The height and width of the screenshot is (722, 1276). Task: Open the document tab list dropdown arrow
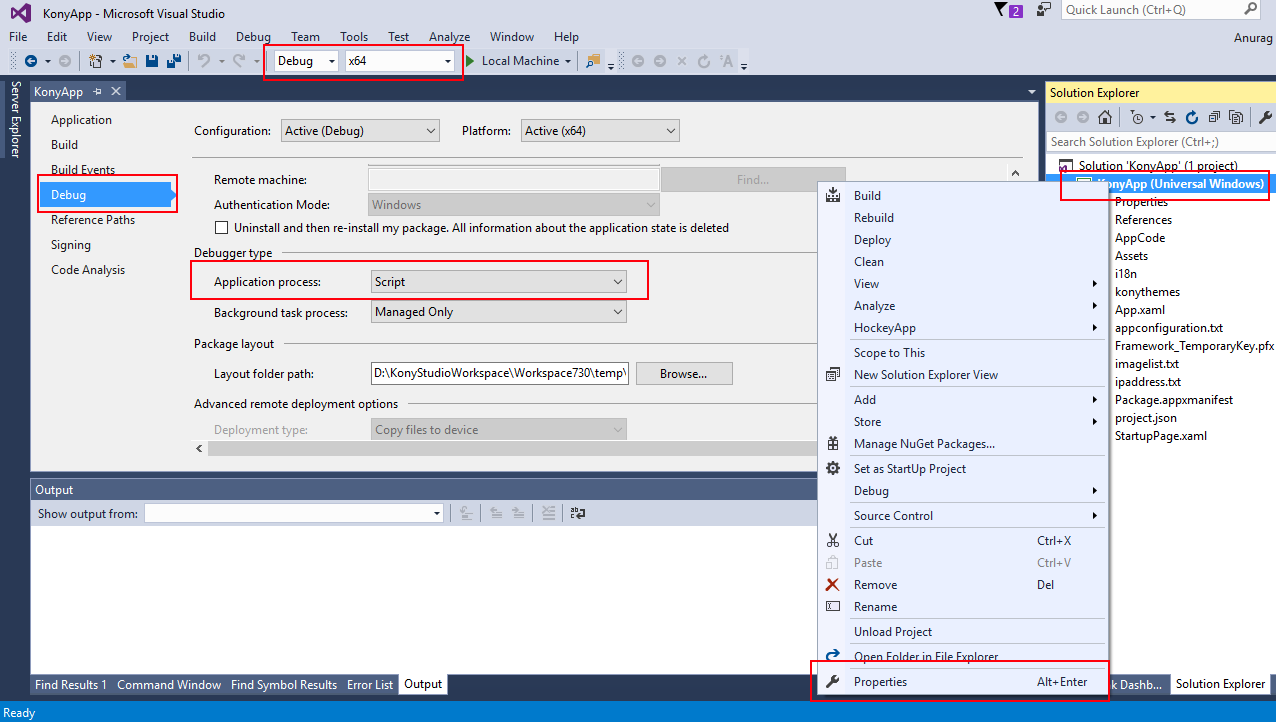tap(1032, 92)
